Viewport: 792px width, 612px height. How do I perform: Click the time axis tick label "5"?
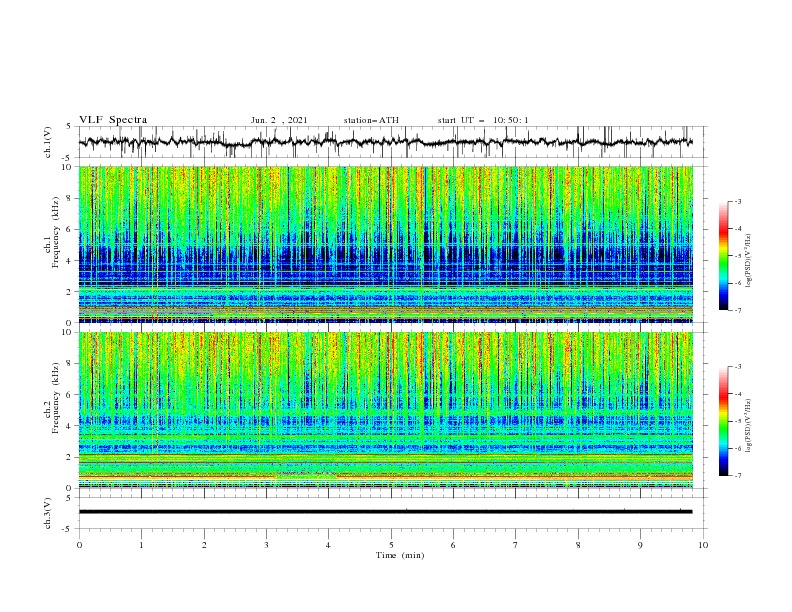[x=391, y=545]
